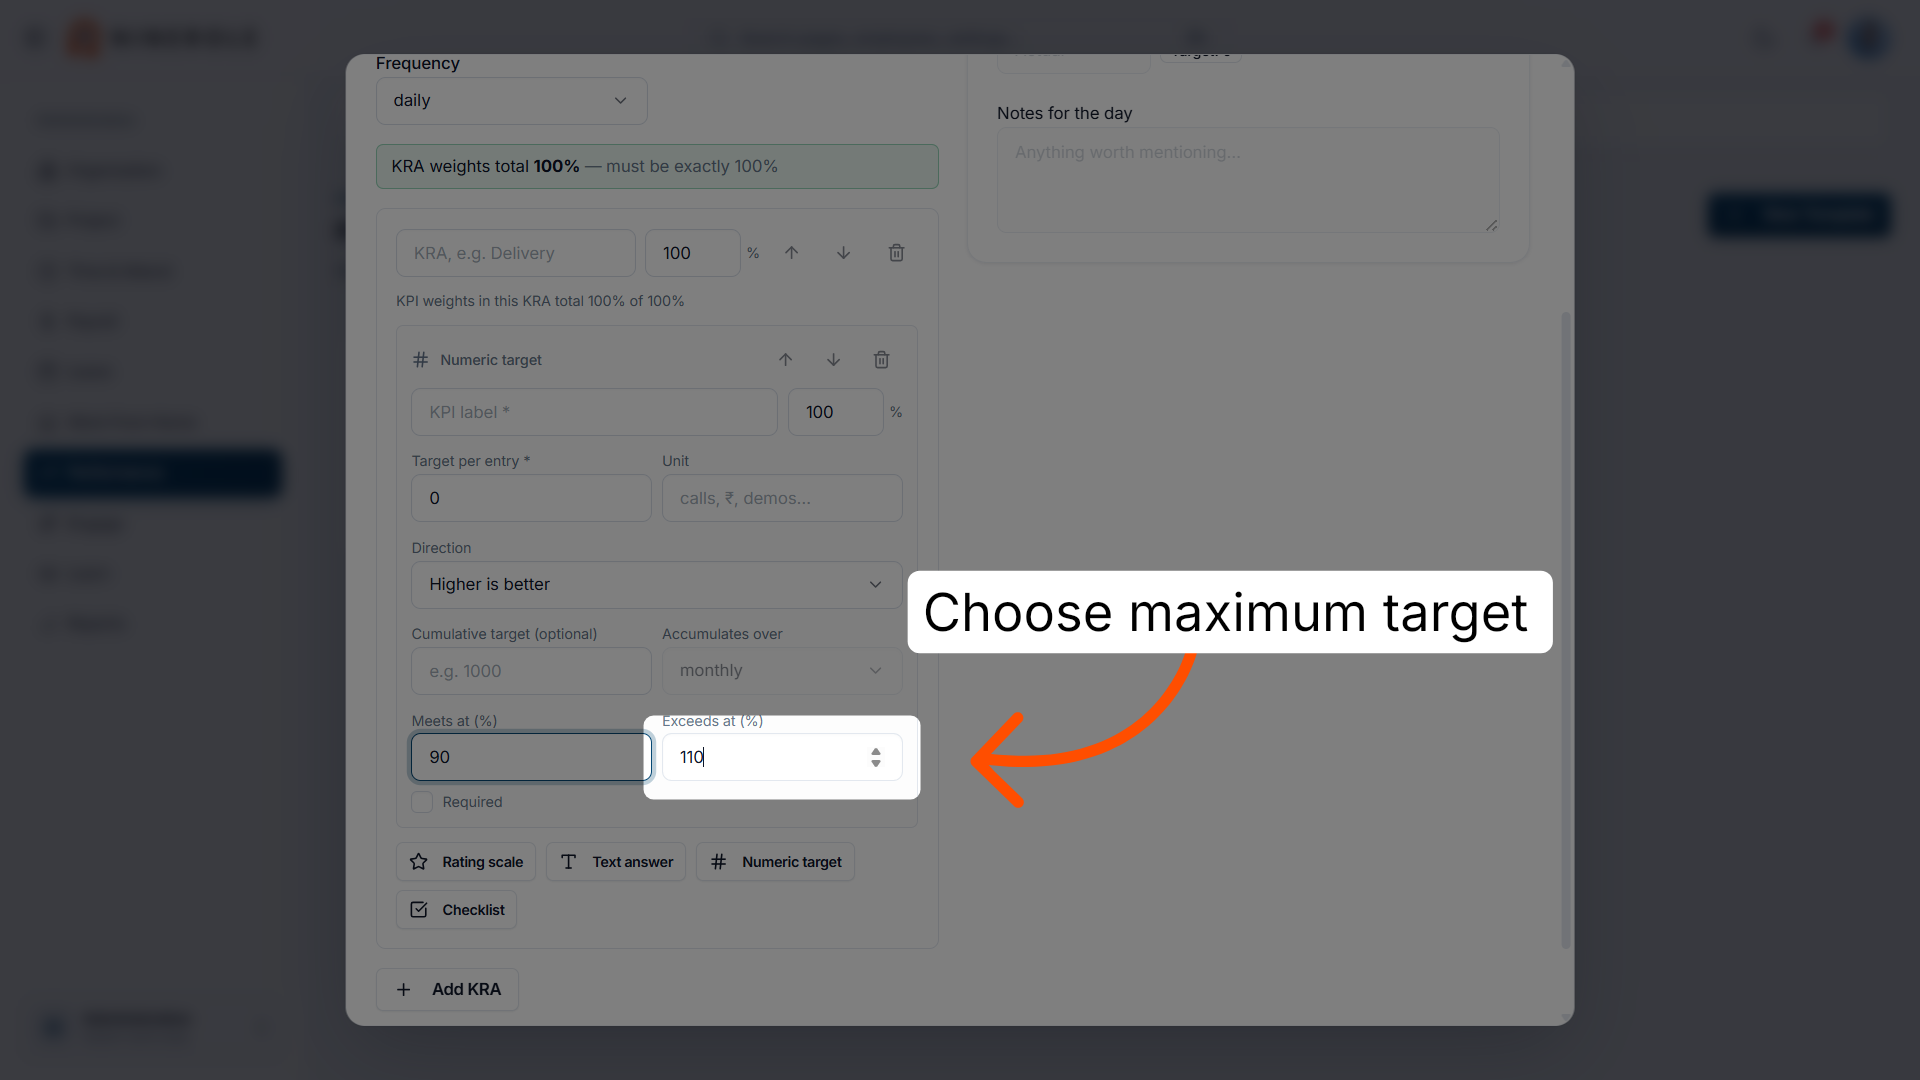Screen dimensions: 1920x1080
Task: Click the modal vertical scrollbar
Action: (1566, 630)
